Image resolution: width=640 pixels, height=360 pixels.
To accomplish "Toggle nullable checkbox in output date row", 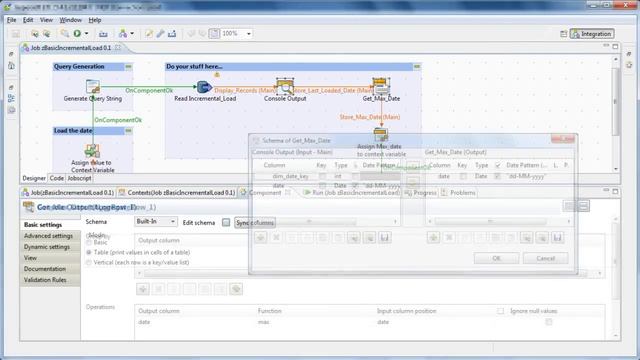I will click(x=497, y=176).
